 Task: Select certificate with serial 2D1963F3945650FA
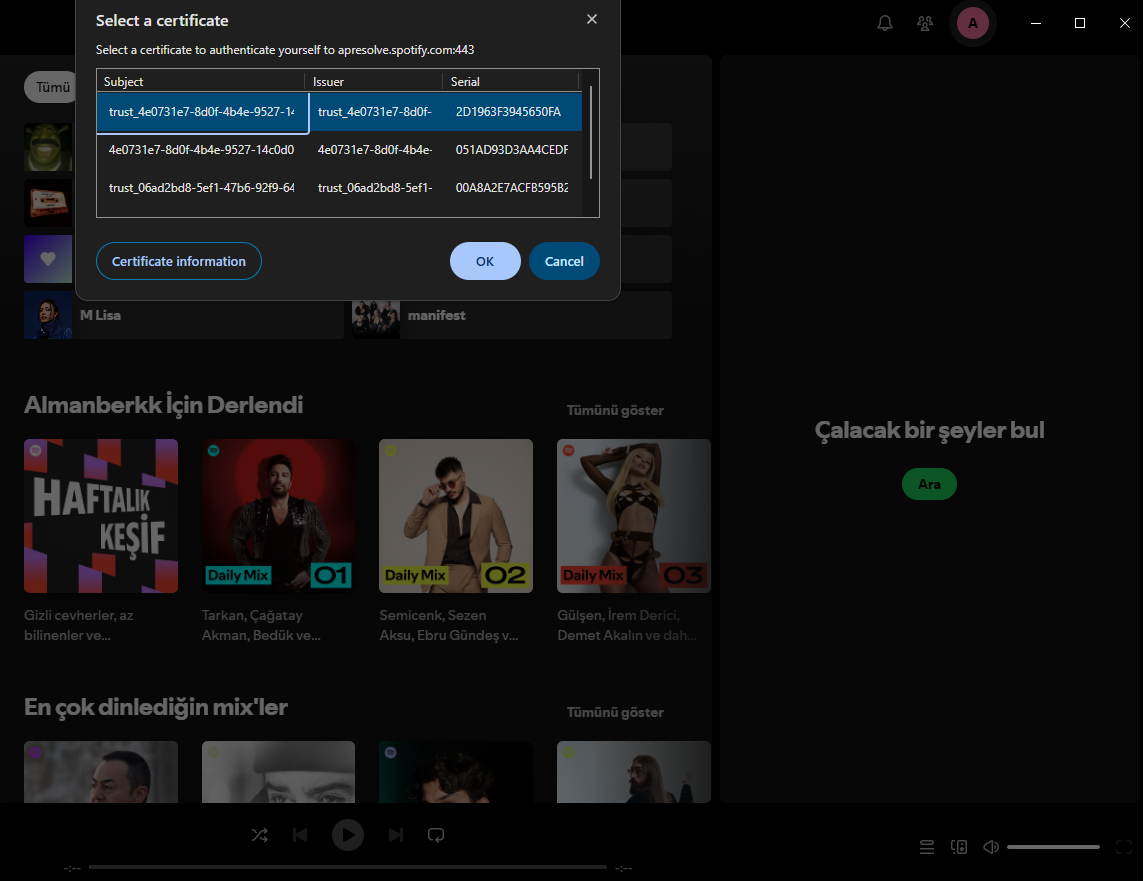339,112
